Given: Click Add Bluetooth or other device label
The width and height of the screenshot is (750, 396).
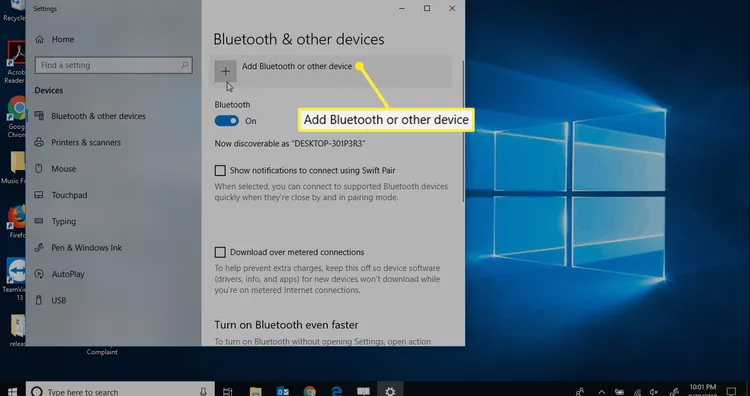Looking at the screenshot, I should tap(297, 66).
